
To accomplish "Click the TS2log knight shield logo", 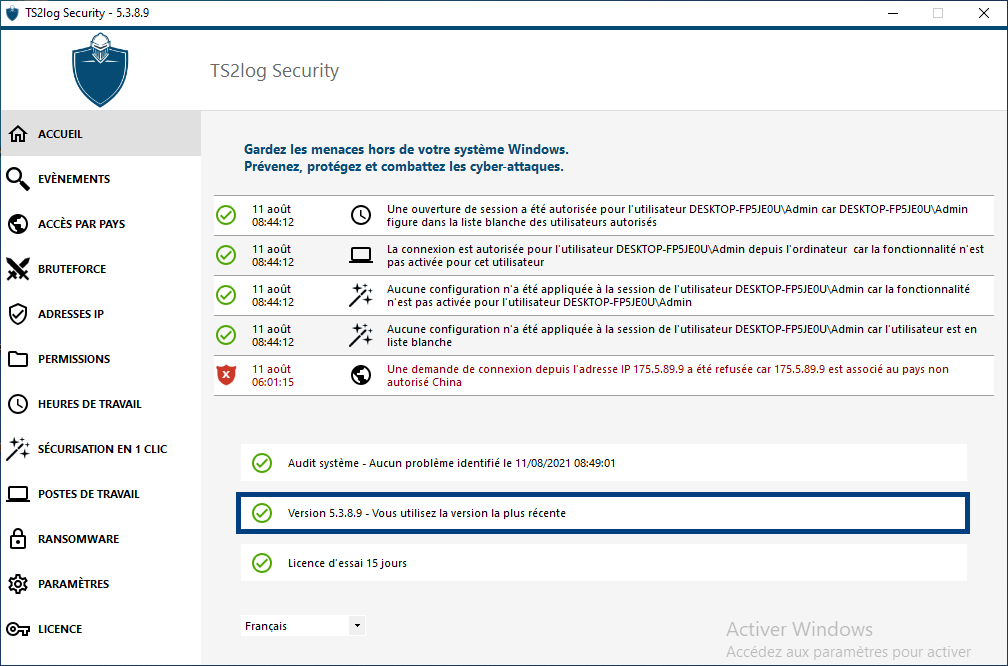I will pyautogui.click(x=100, y=69).
